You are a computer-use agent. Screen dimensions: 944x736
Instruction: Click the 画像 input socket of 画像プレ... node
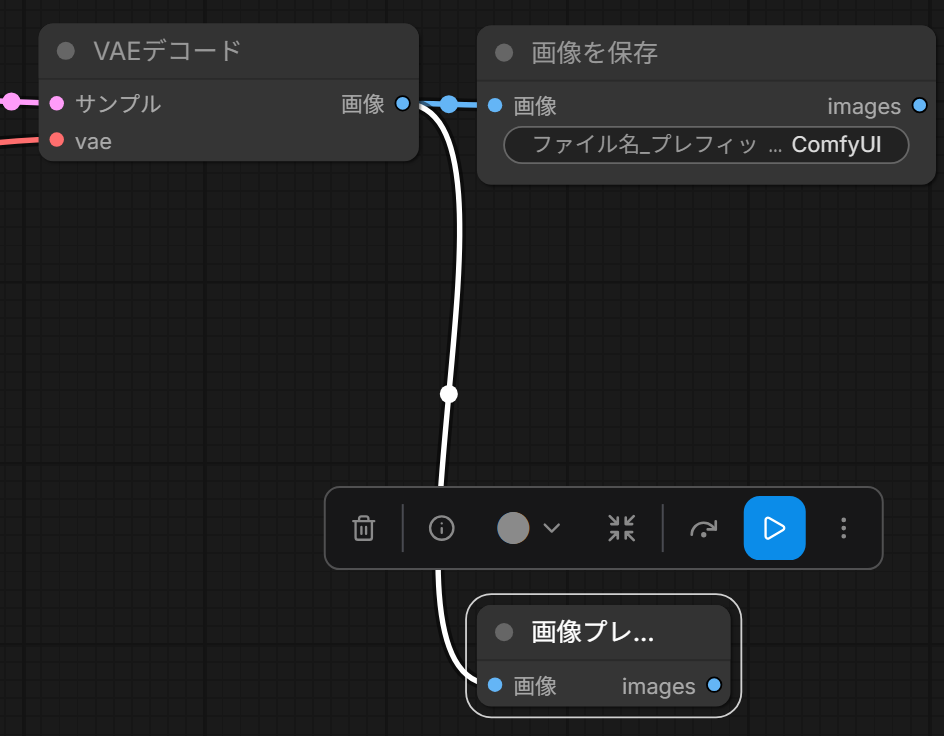(x=495, y=684)
